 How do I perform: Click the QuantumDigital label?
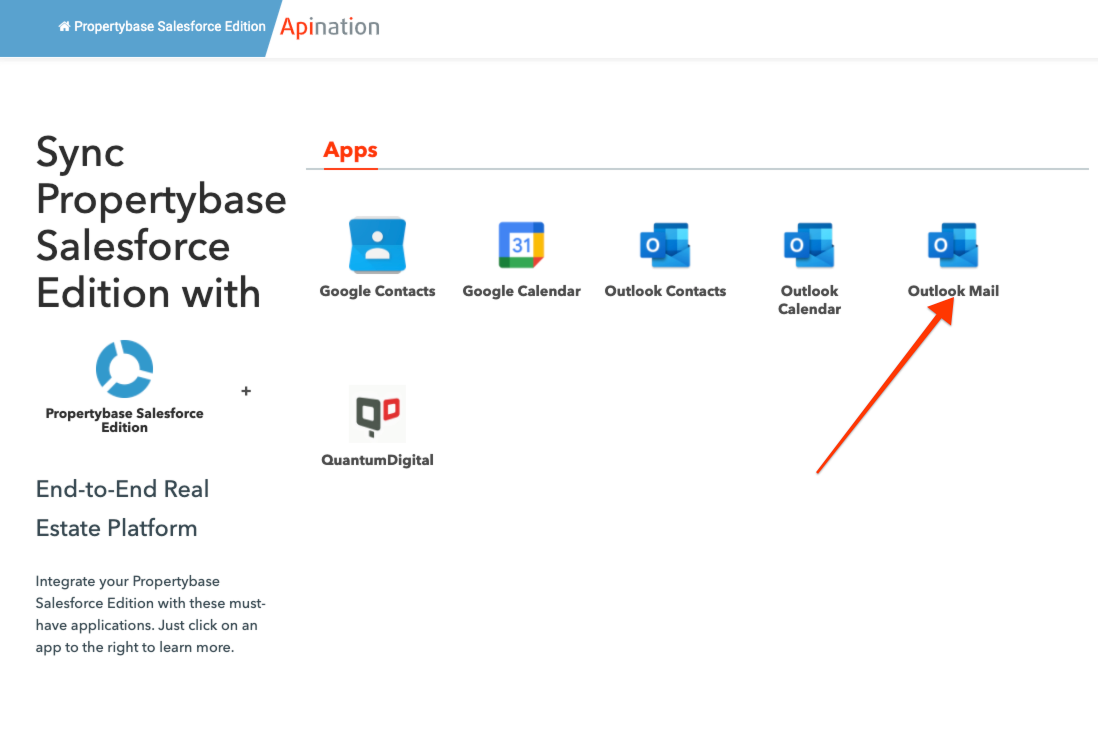click(377, 460)
